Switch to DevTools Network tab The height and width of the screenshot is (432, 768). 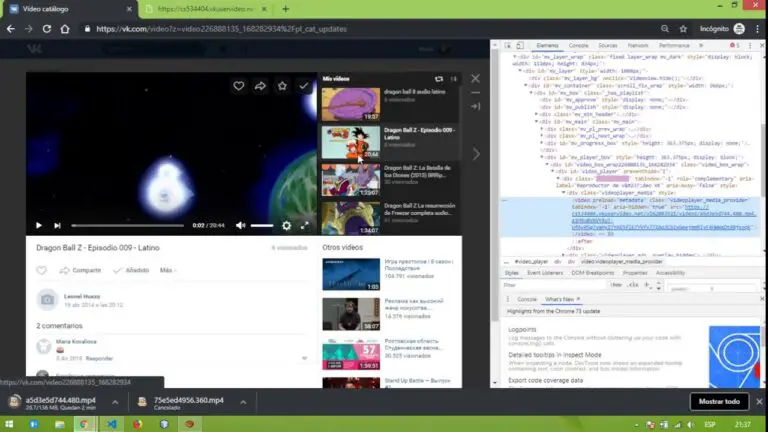(x=638, y=46)
